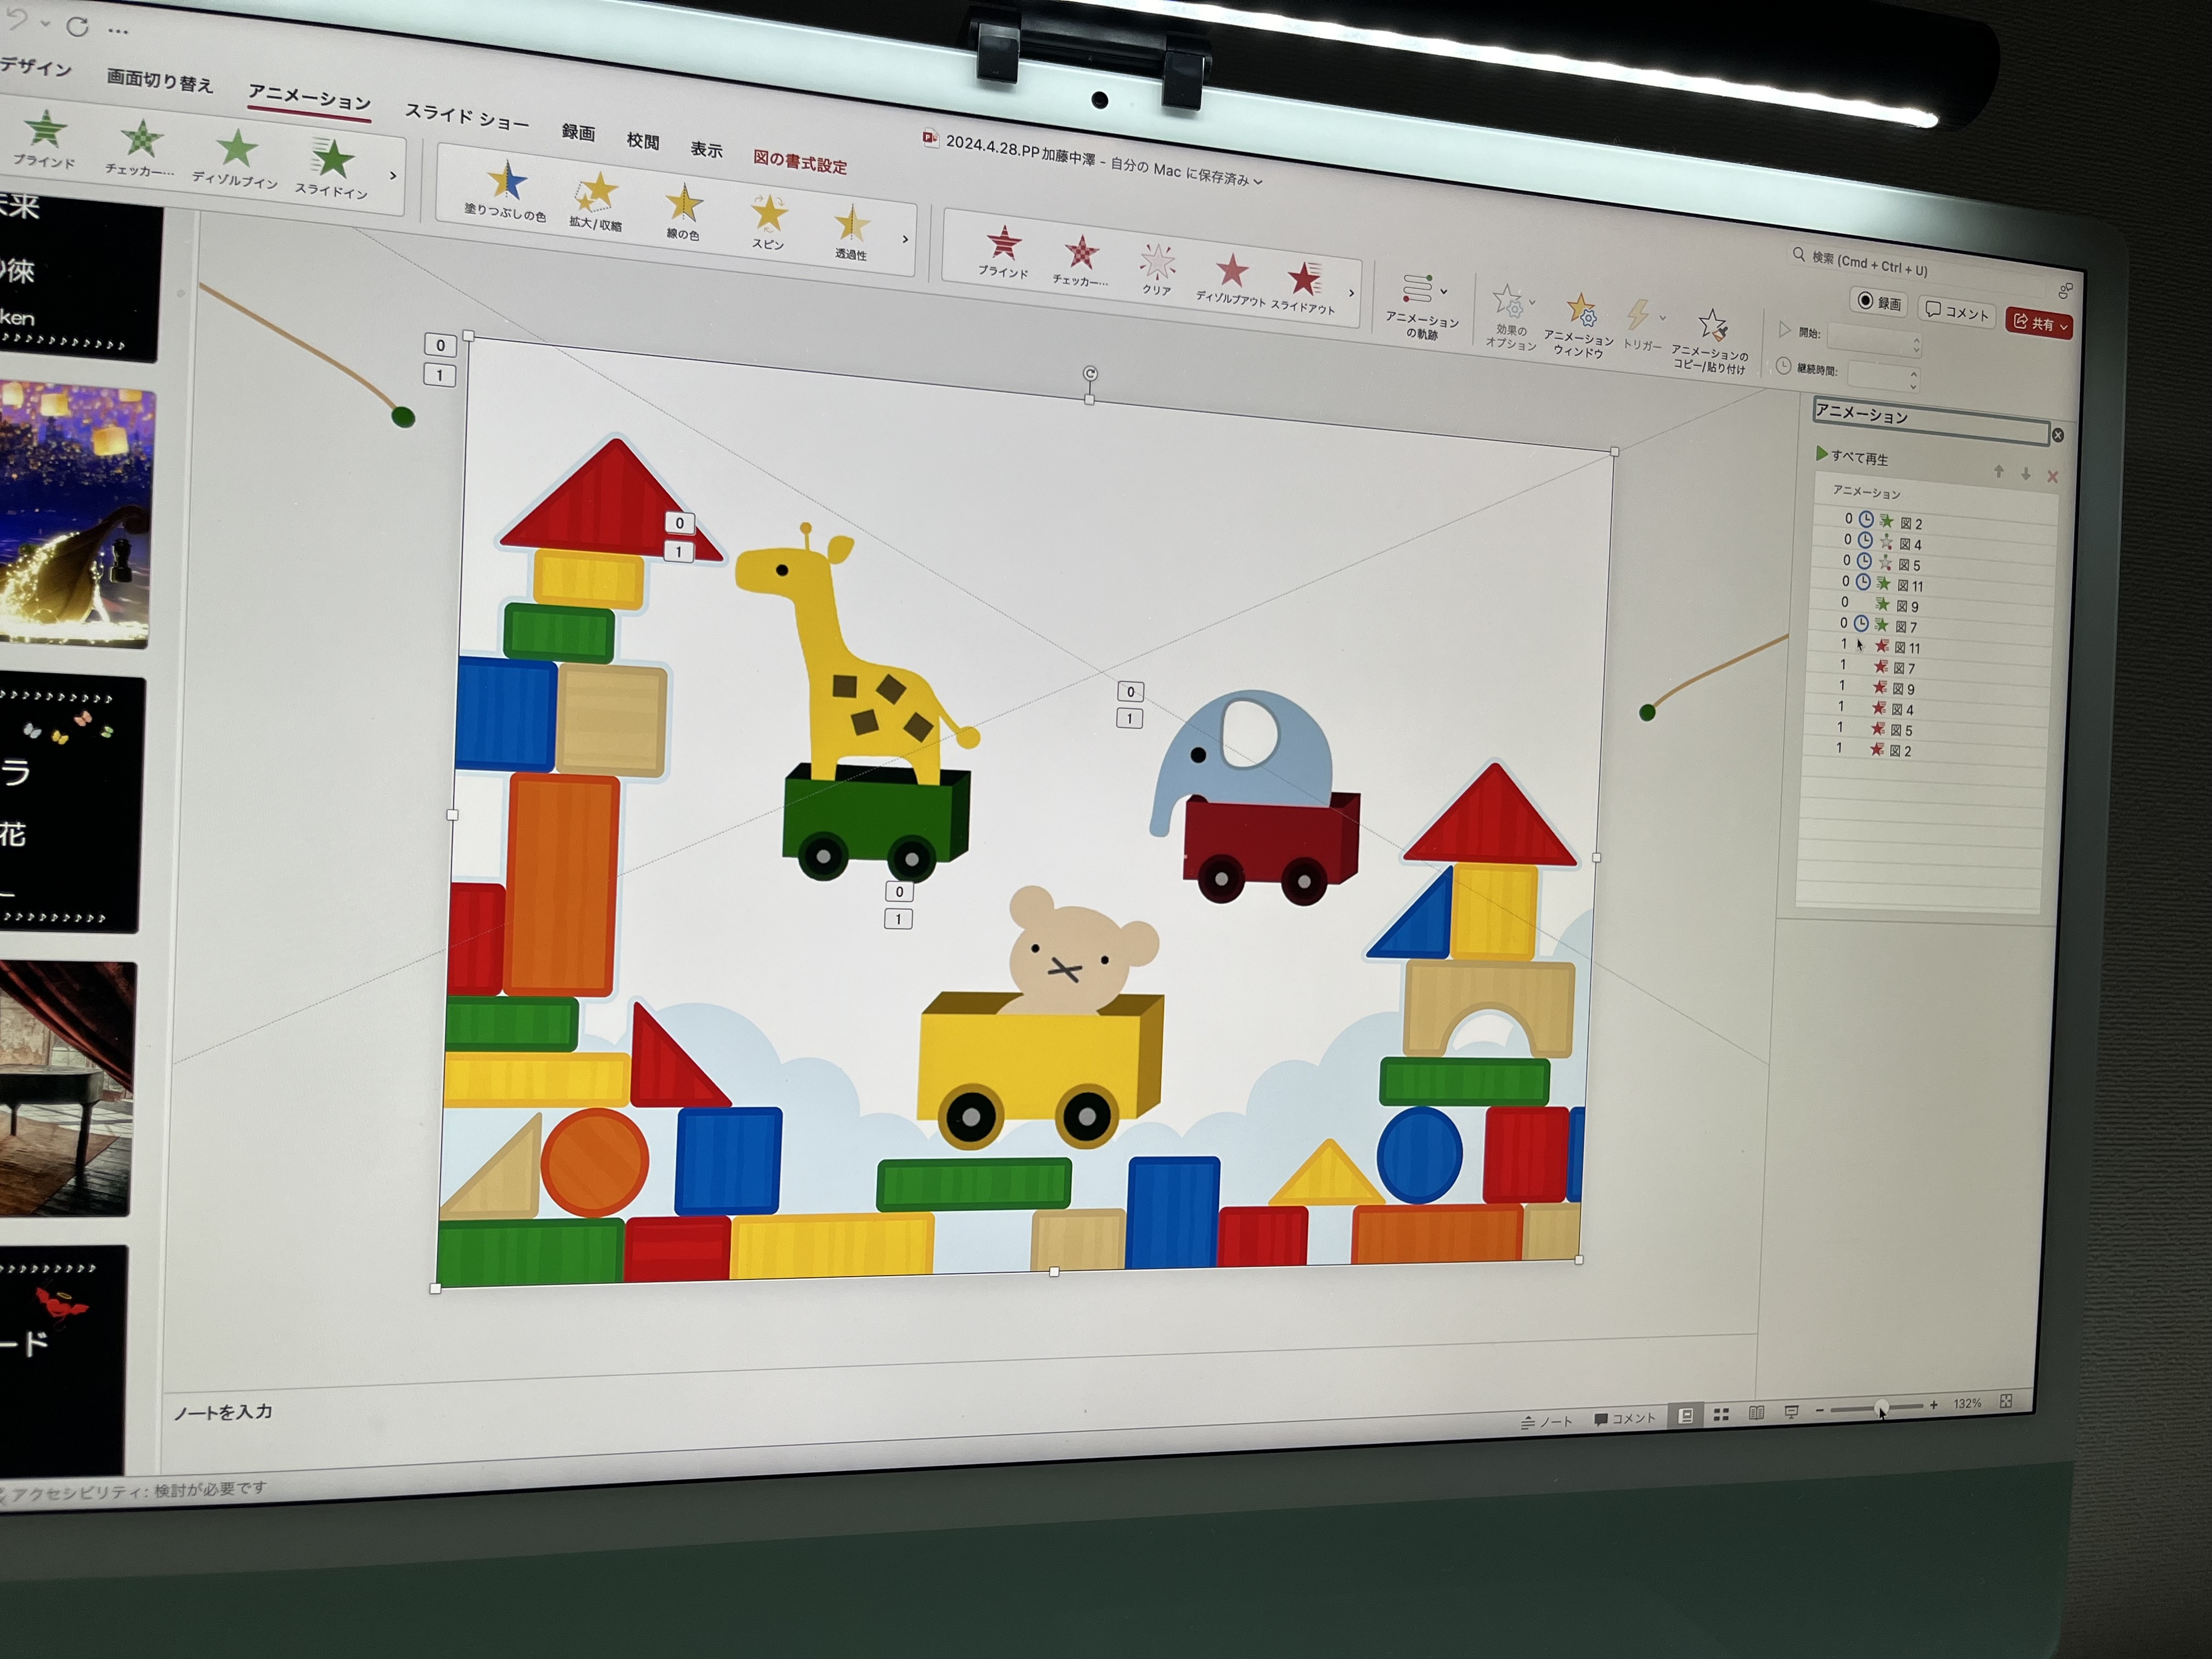Apply the 拡大/収縮 emphasis effect
The width and height of the screenshot is (2212, 1659).
coord(597,201)
